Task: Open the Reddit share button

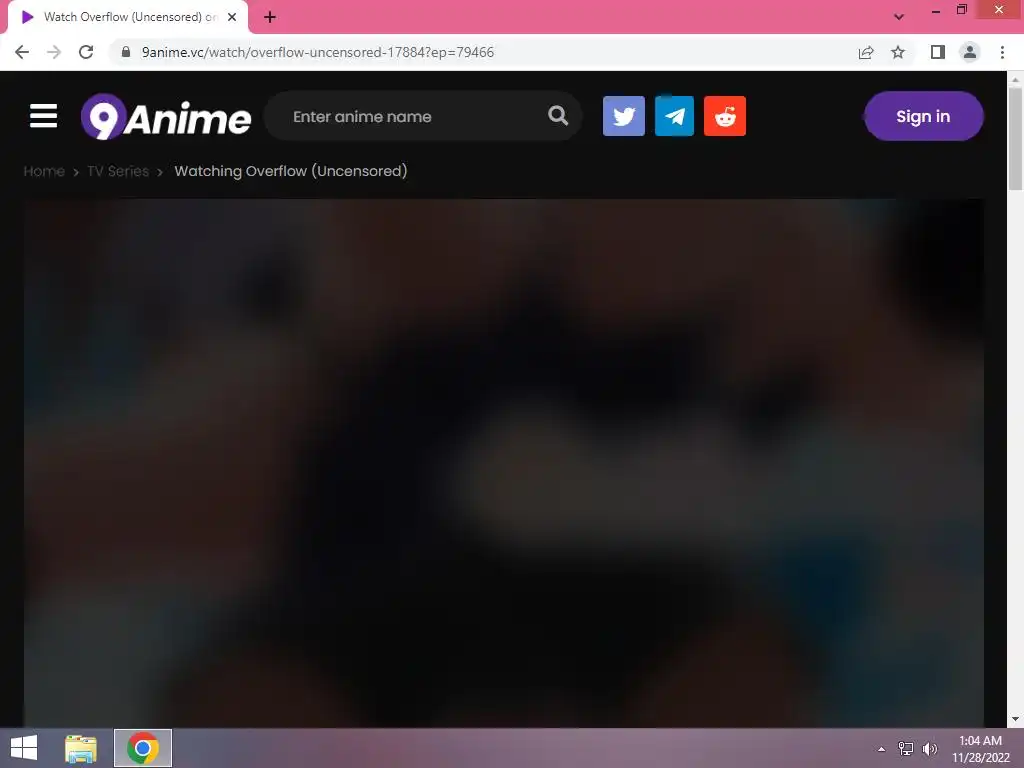Action: [x=725, y=116]
